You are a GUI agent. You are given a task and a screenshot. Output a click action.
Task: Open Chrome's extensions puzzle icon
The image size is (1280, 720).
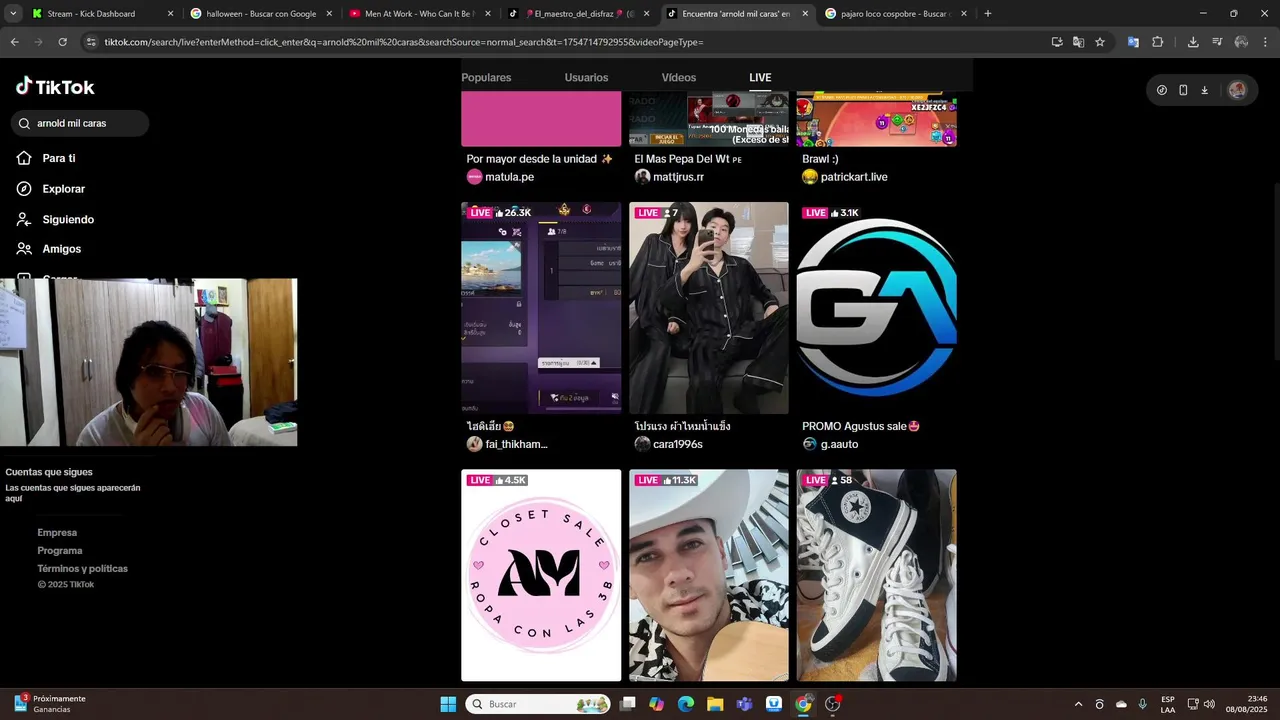click(1158, 42)
